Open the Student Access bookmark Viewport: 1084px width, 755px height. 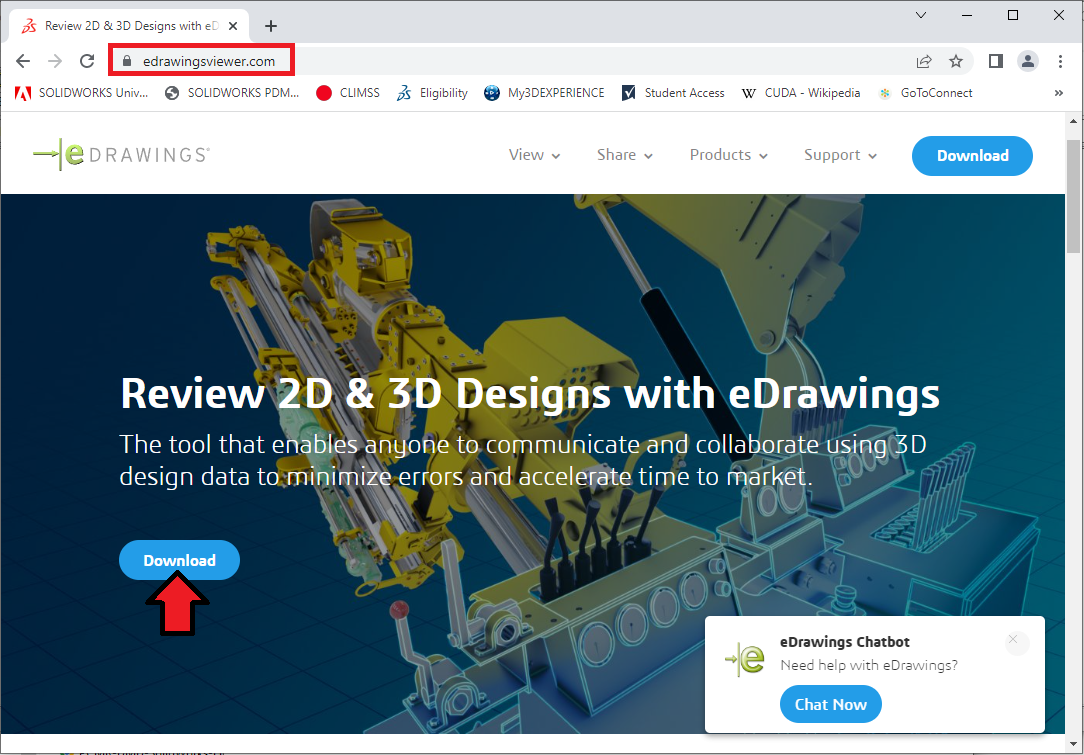(x=673, y=93)
